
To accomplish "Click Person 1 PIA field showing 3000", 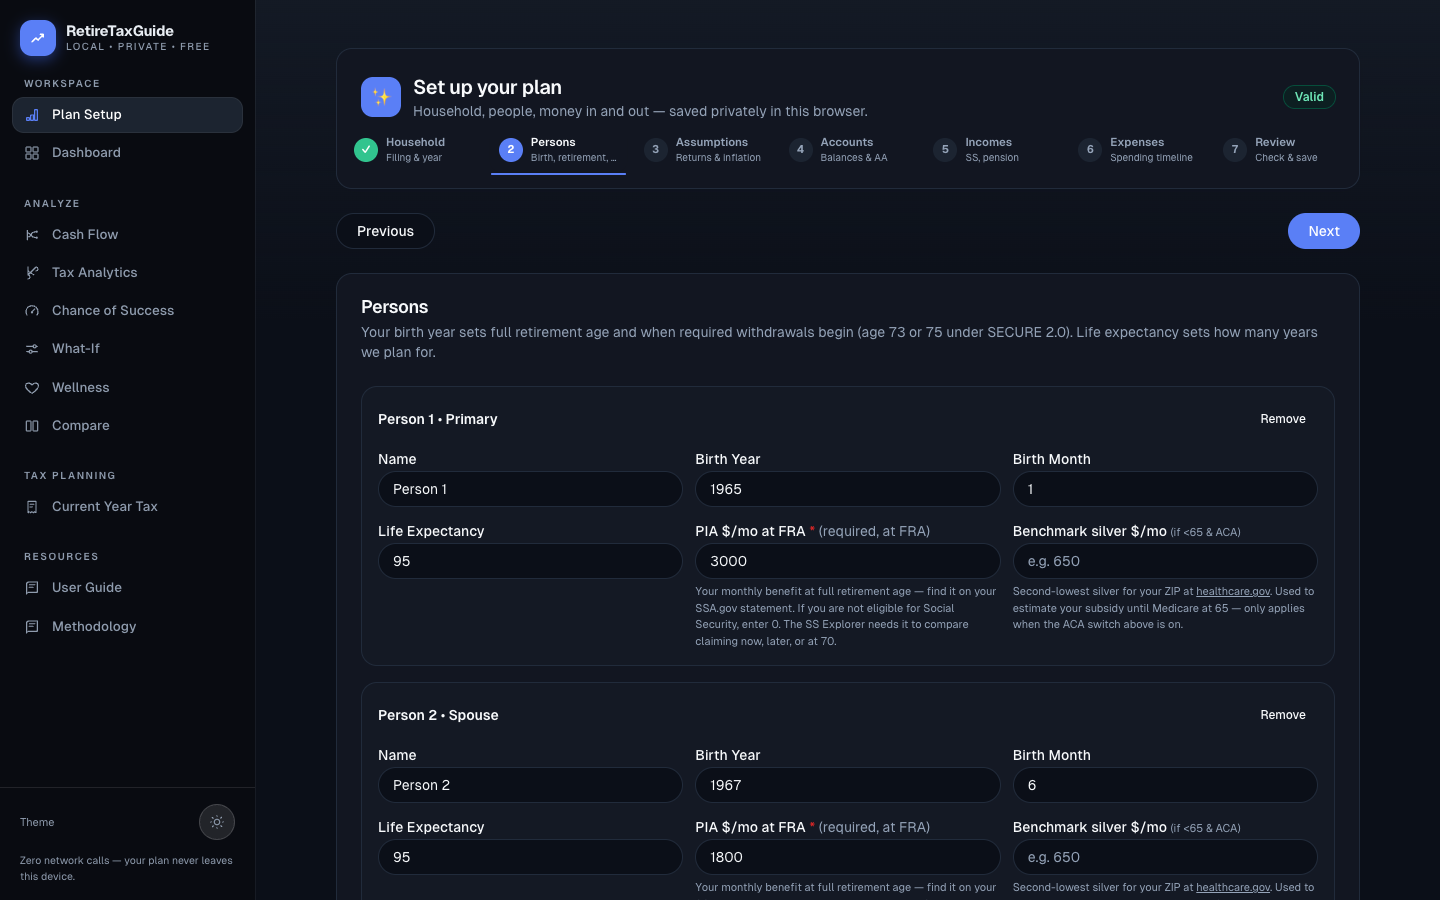I will pyautogui.click(x=848, y=561).
